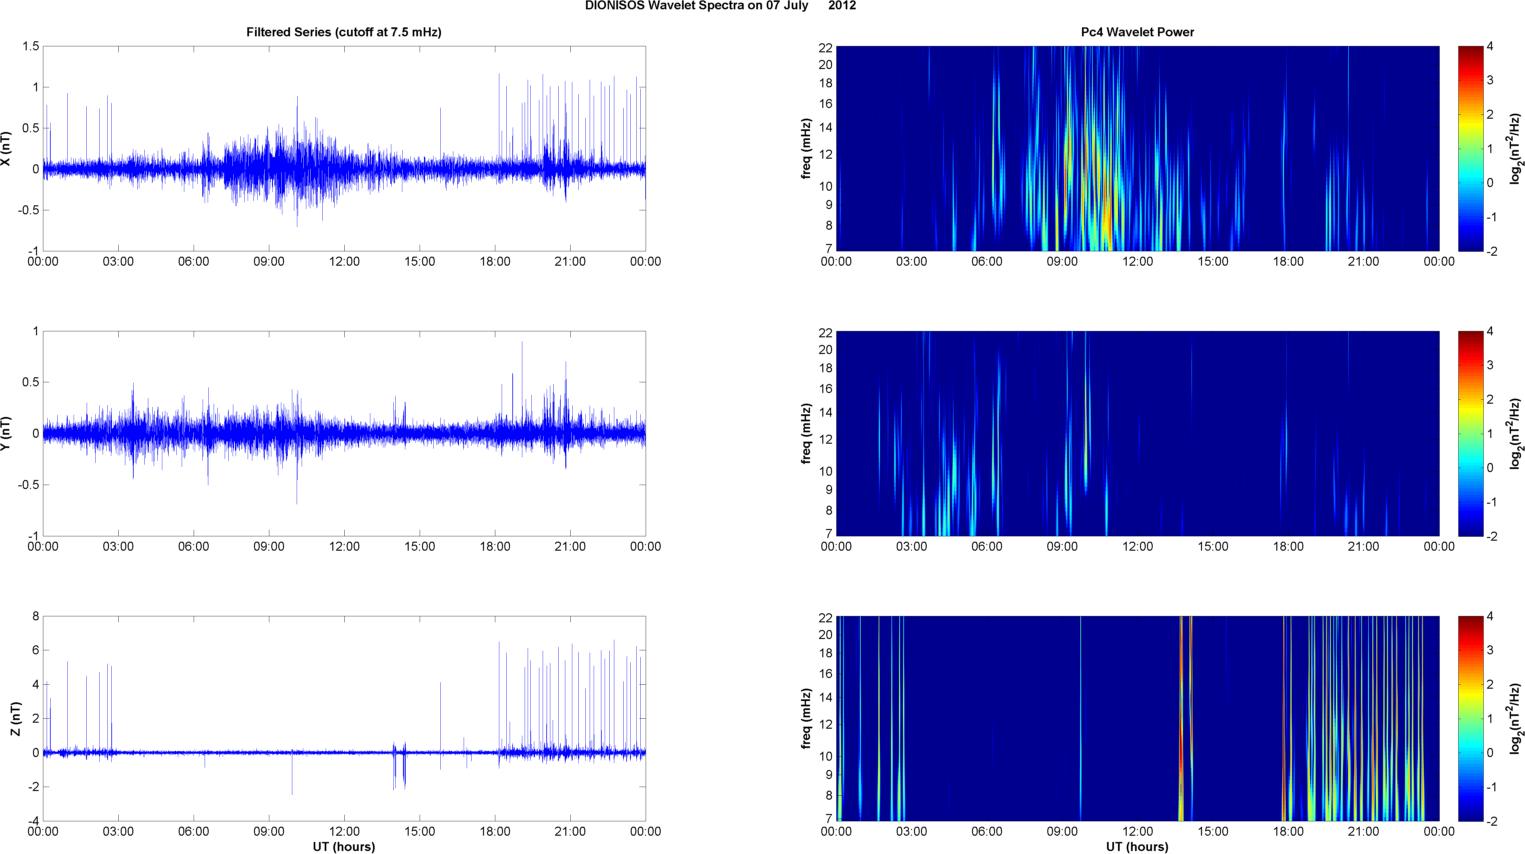Image resolution: width=1525 pixels, height=854 pixels.
Task: Click the "6" tick on the Z (nT) axis
Action: click(35, 651)
